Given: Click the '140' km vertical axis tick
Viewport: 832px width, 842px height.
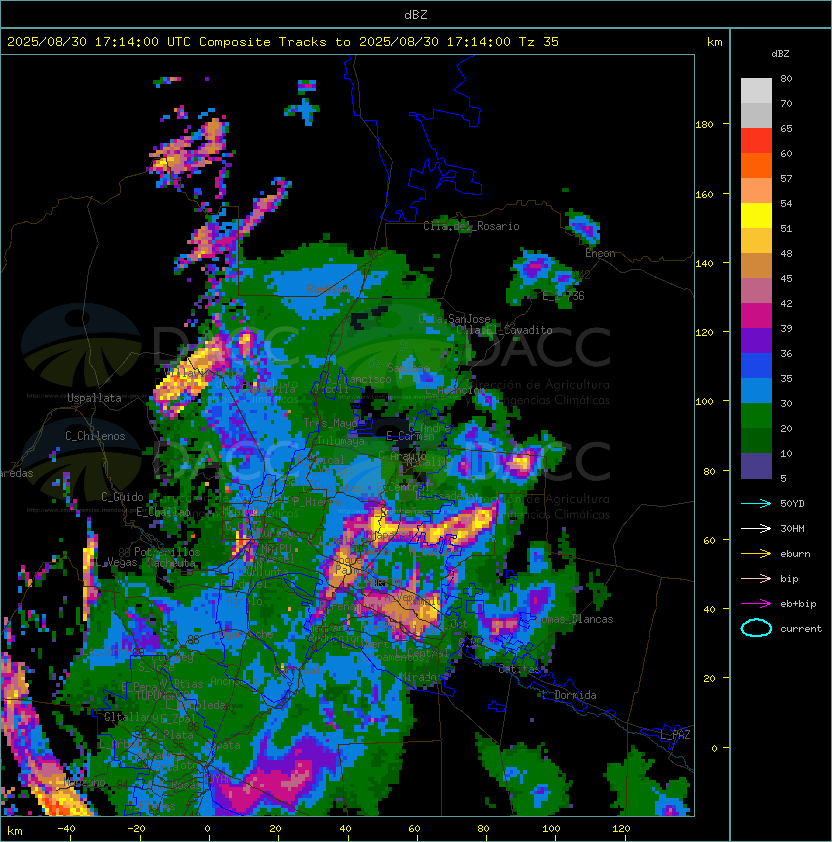Looking at the screenshot, I should (x=704, y=264).
